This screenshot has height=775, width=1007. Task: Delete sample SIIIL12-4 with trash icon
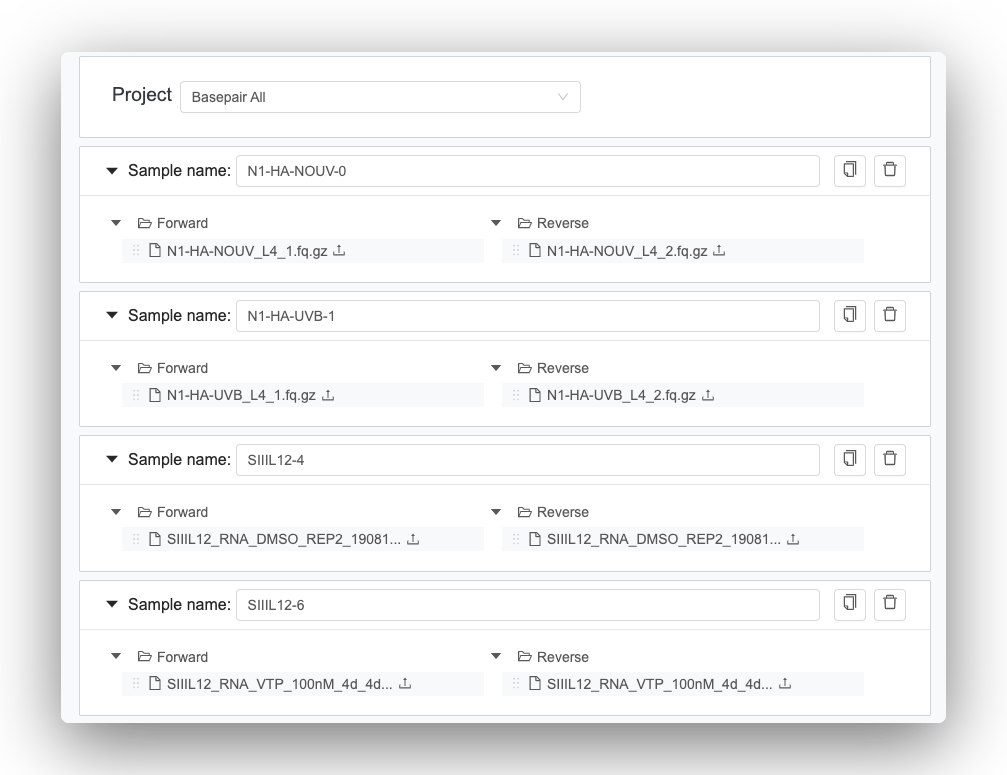point(889,460)
